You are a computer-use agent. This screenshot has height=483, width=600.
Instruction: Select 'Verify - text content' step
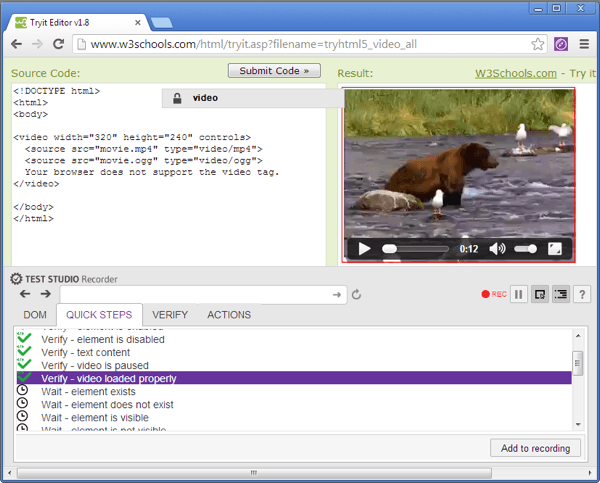(294, 352)
